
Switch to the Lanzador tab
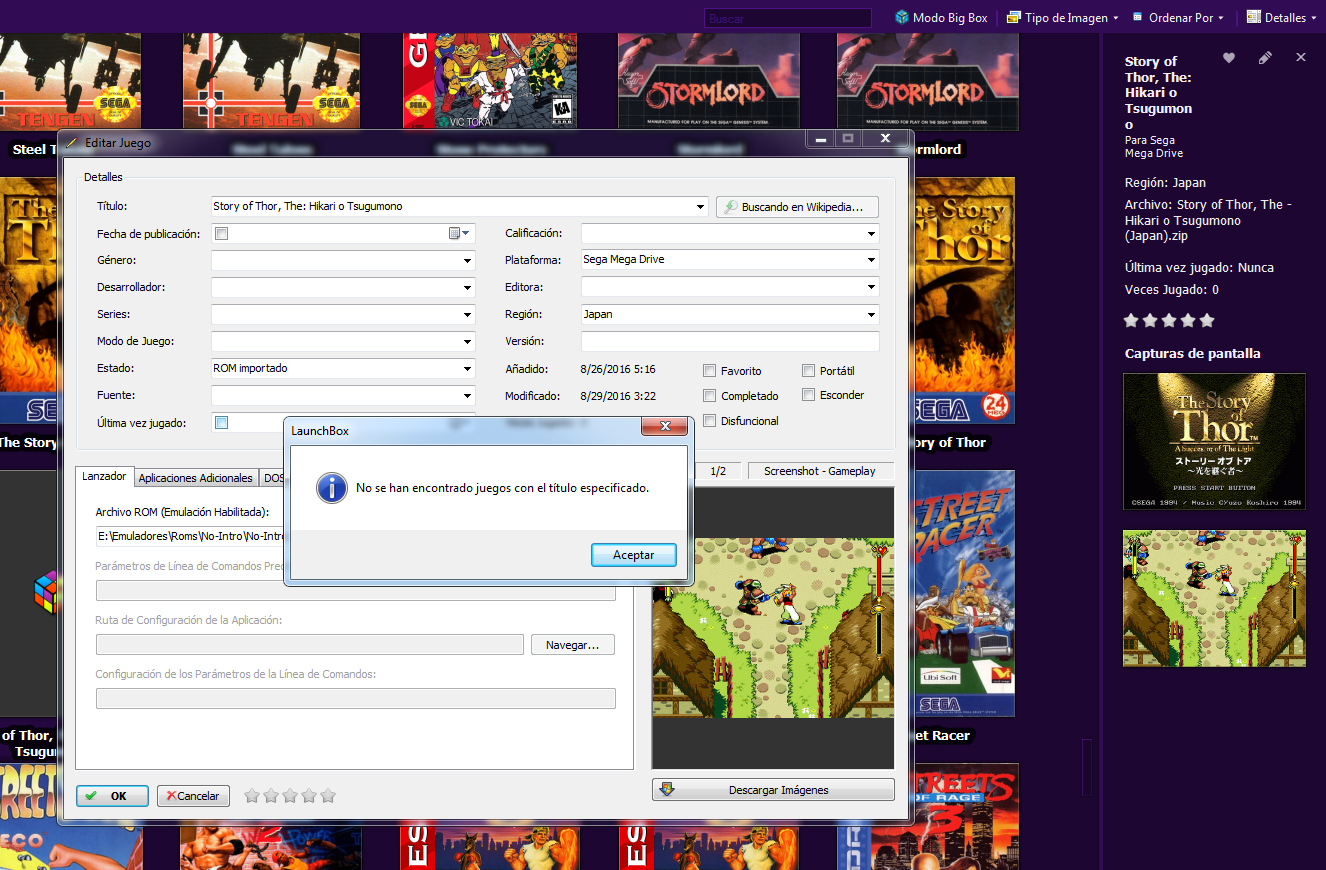[104, 477]
